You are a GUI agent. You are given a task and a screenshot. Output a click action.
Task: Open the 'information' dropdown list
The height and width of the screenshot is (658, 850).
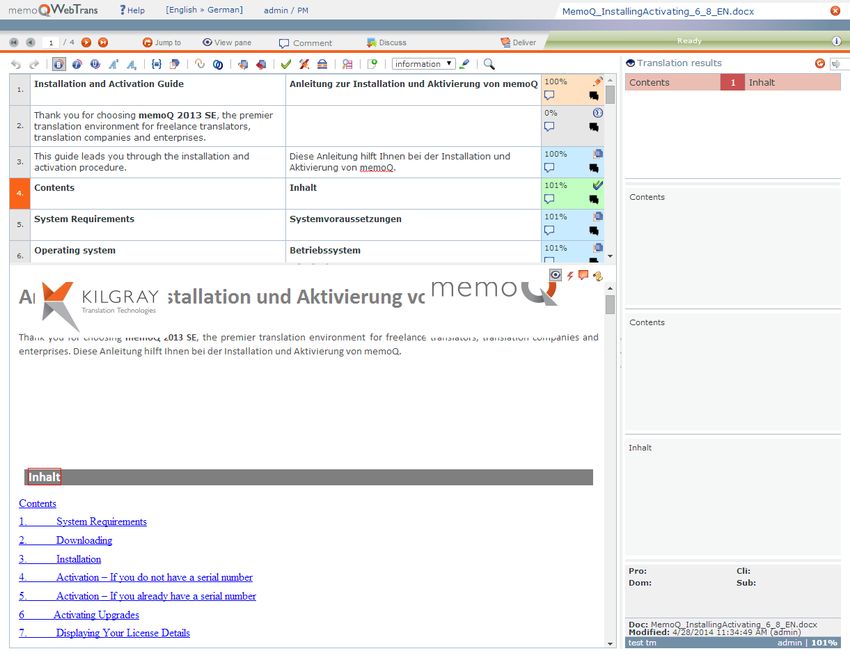(x=423, y=64)
